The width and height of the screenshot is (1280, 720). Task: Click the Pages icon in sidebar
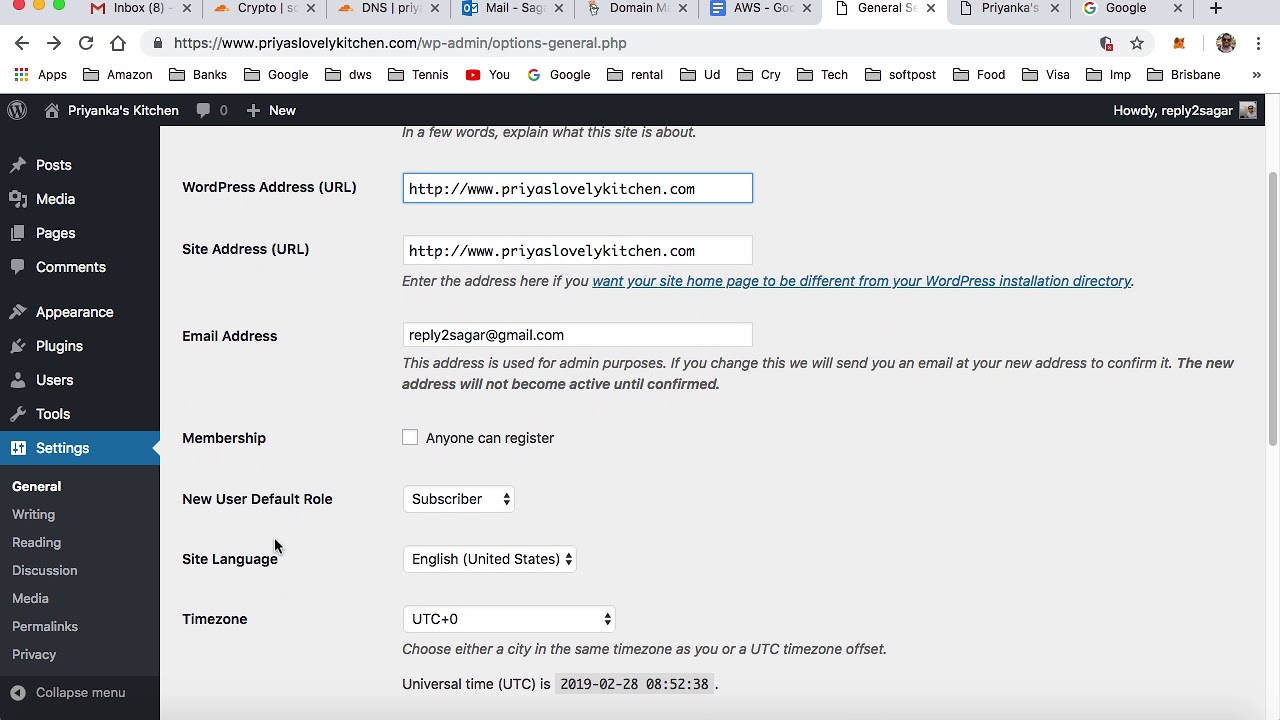coord(18,233)
